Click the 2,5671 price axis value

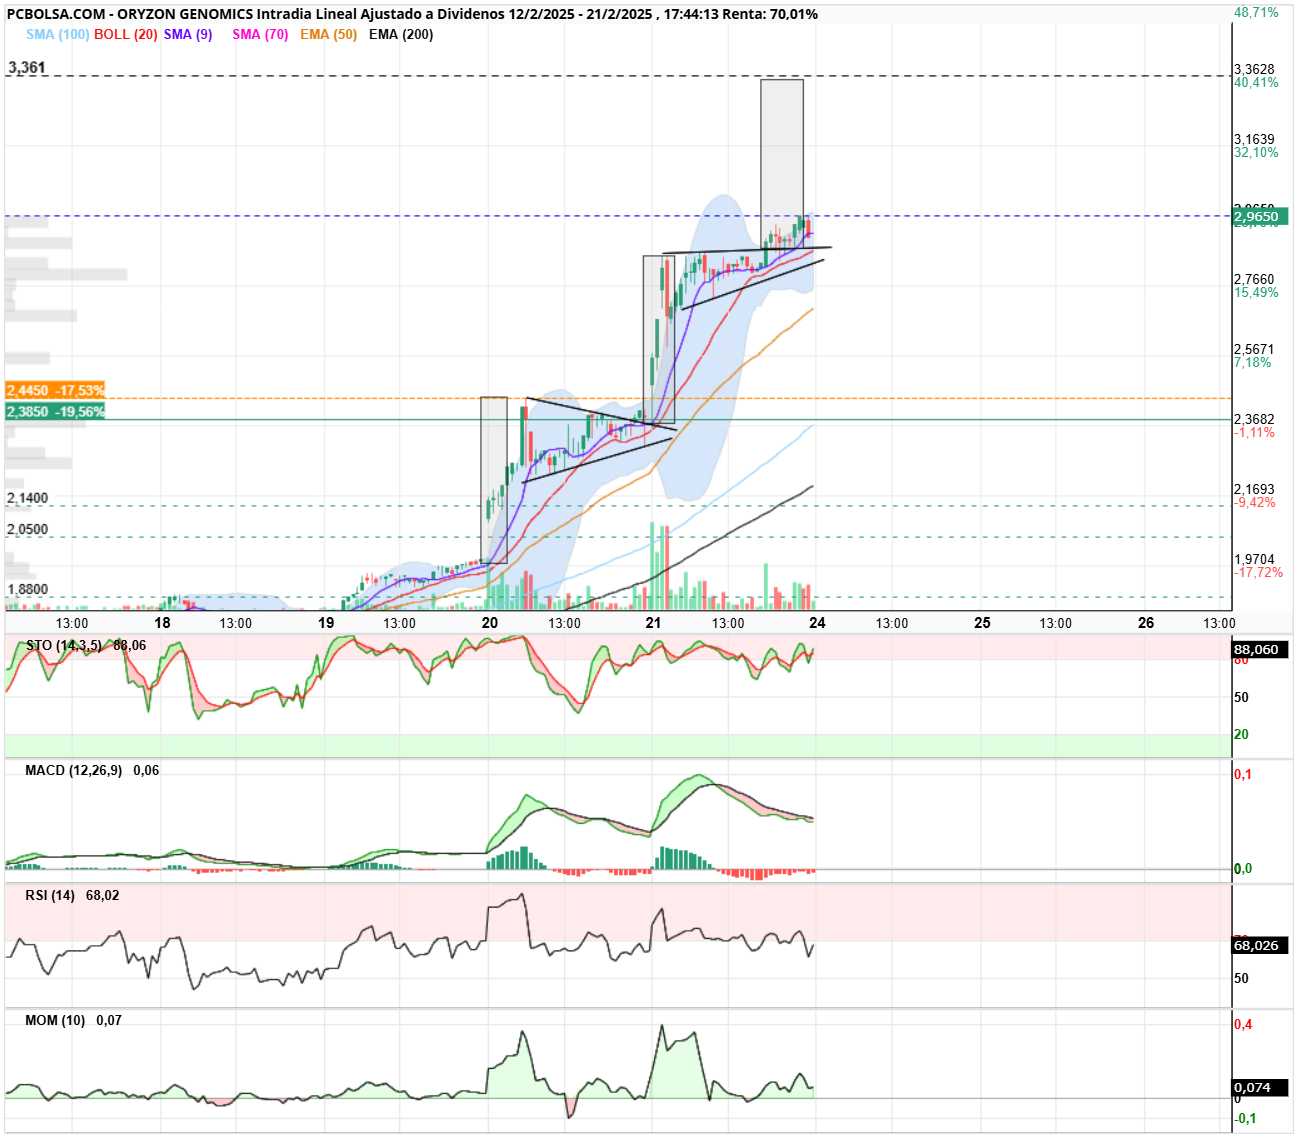tap(1254, 349)
